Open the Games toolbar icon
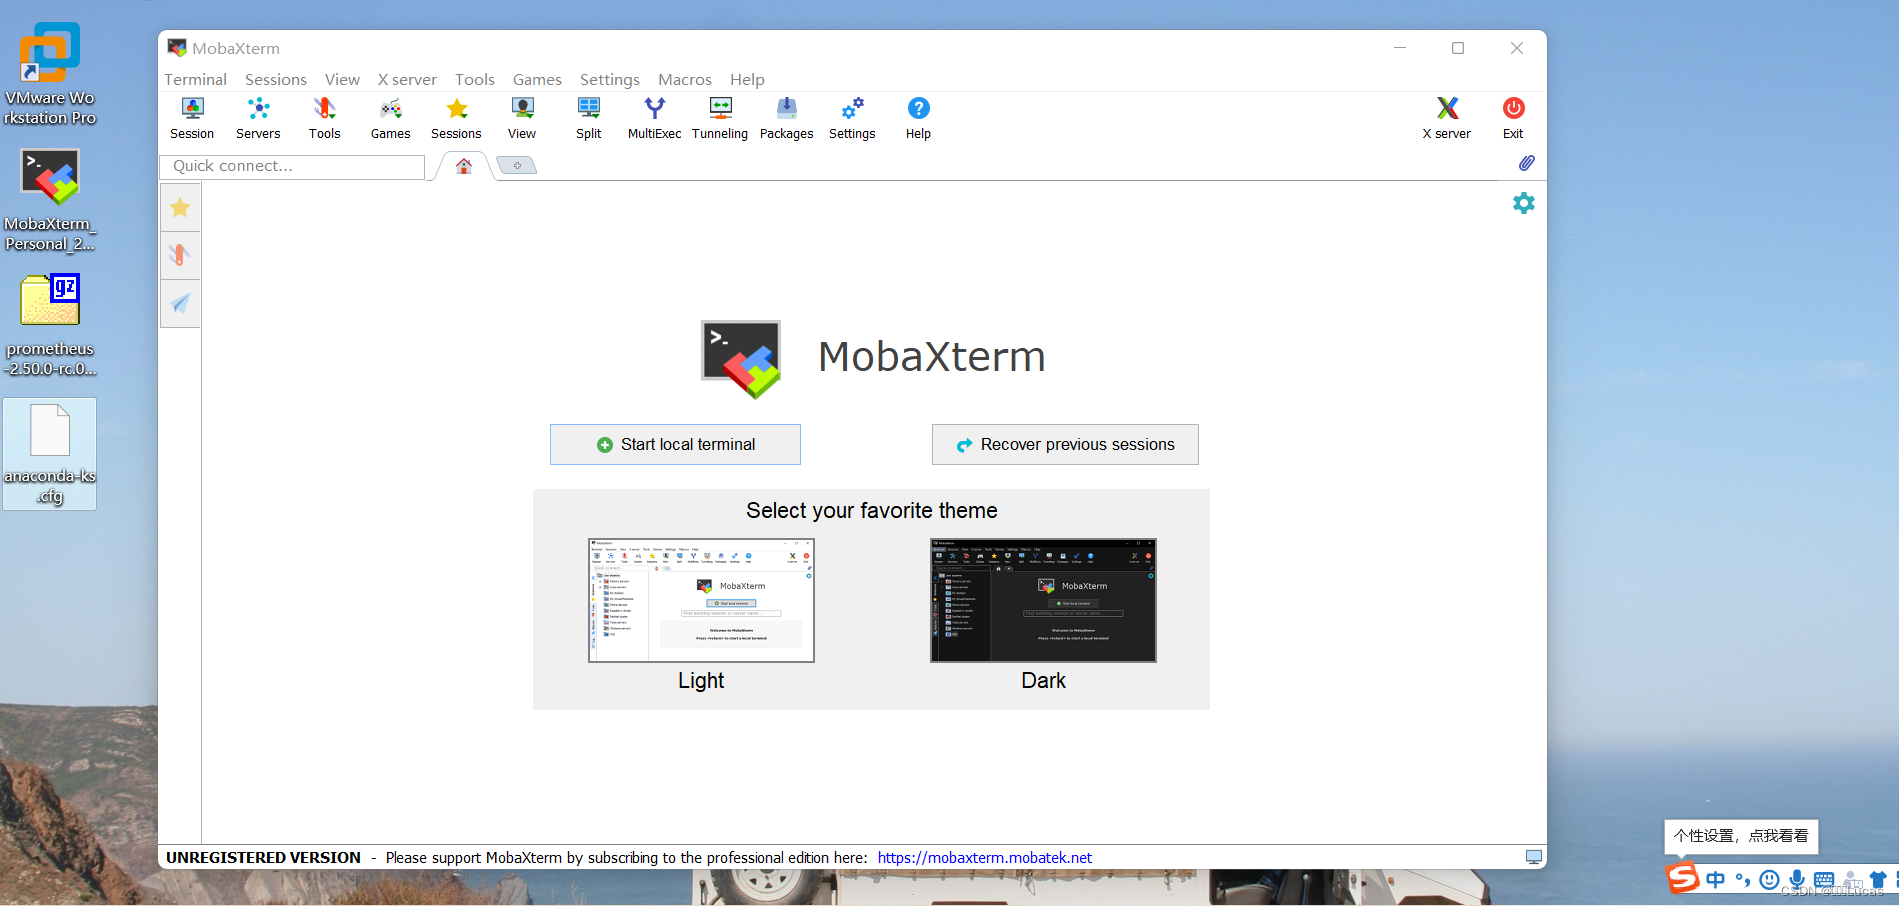 390,118
